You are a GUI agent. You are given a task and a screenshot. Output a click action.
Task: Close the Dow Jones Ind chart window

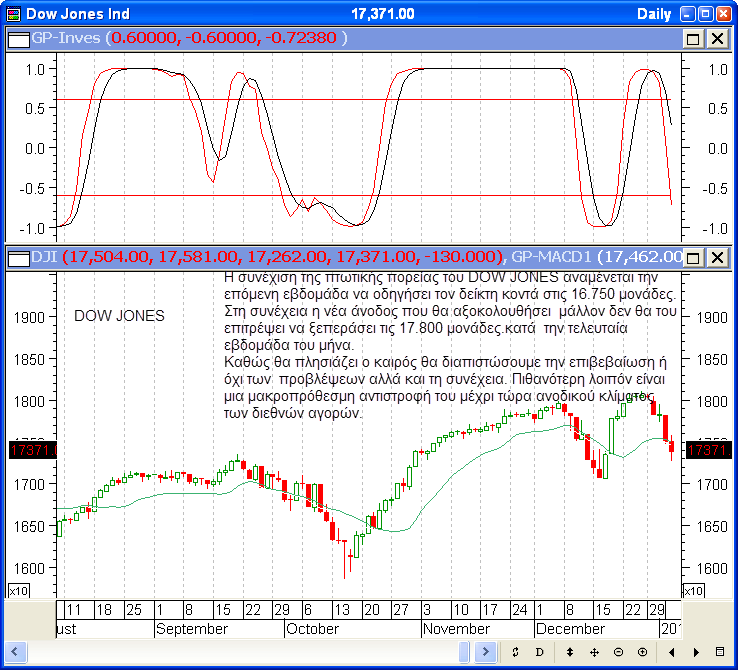[723, 14]
